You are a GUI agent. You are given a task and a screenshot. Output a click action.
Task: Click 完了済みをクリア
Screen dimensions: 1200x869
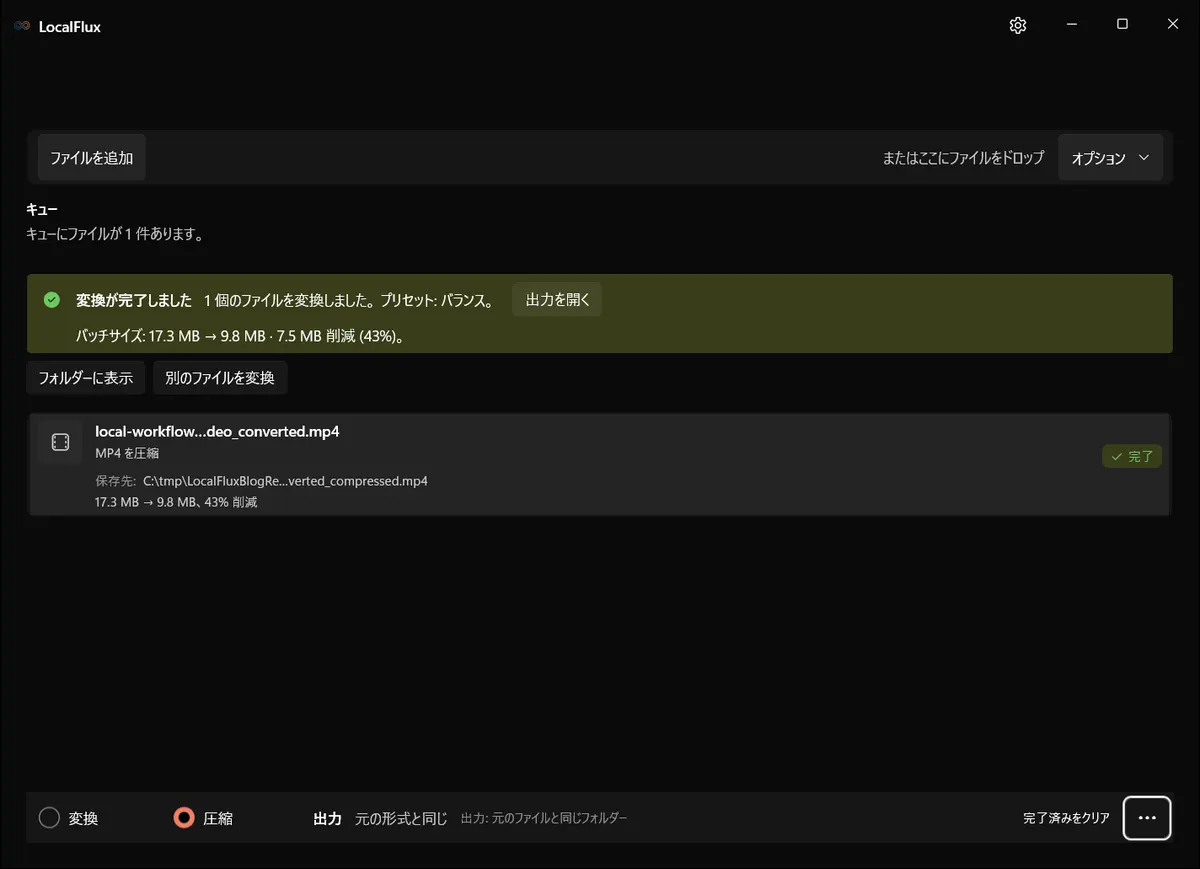[x=1066, y=818]
